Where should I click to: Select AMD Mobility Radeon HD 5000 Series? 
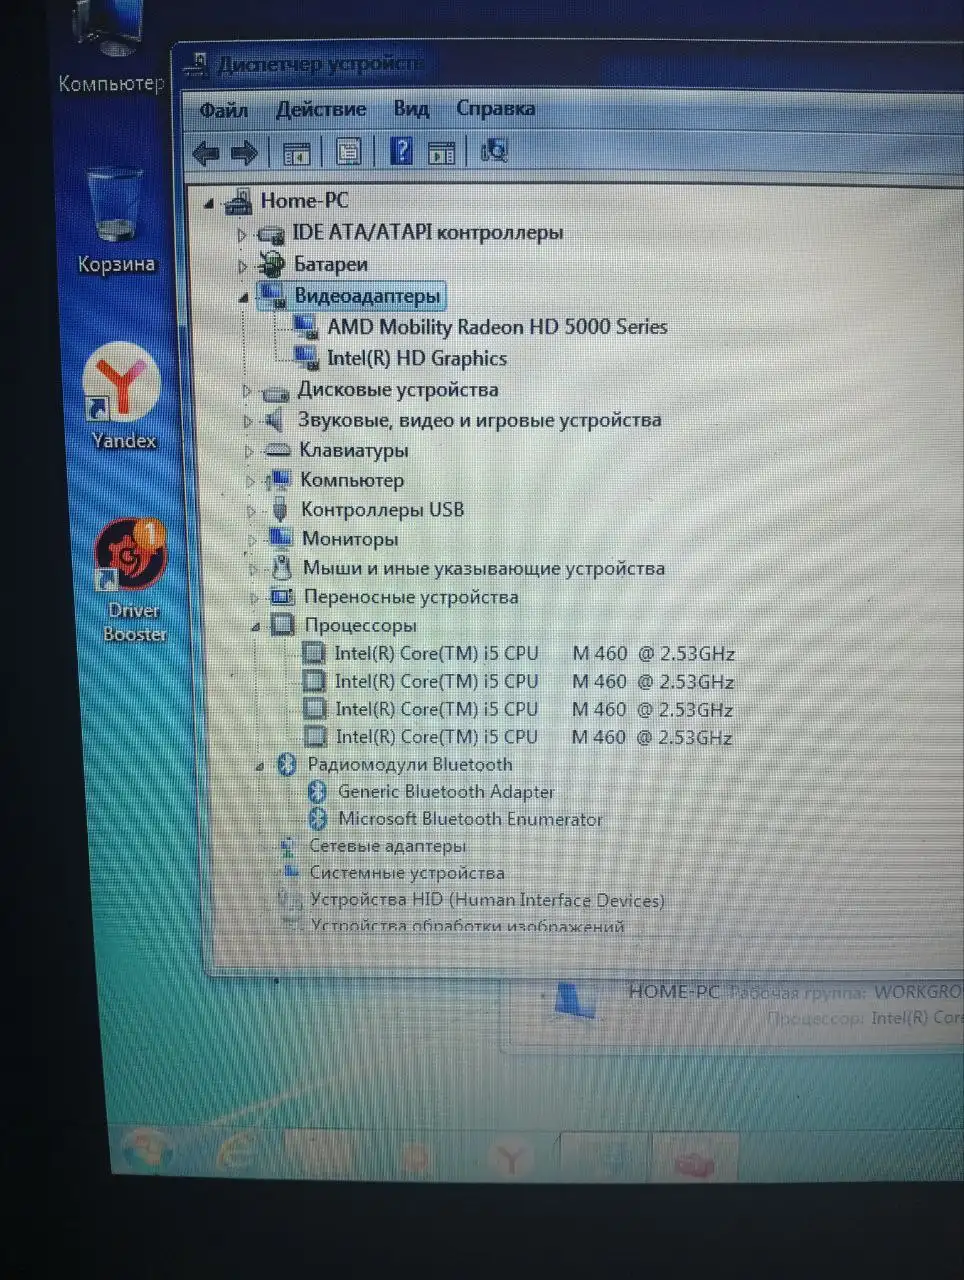[498, 326]
